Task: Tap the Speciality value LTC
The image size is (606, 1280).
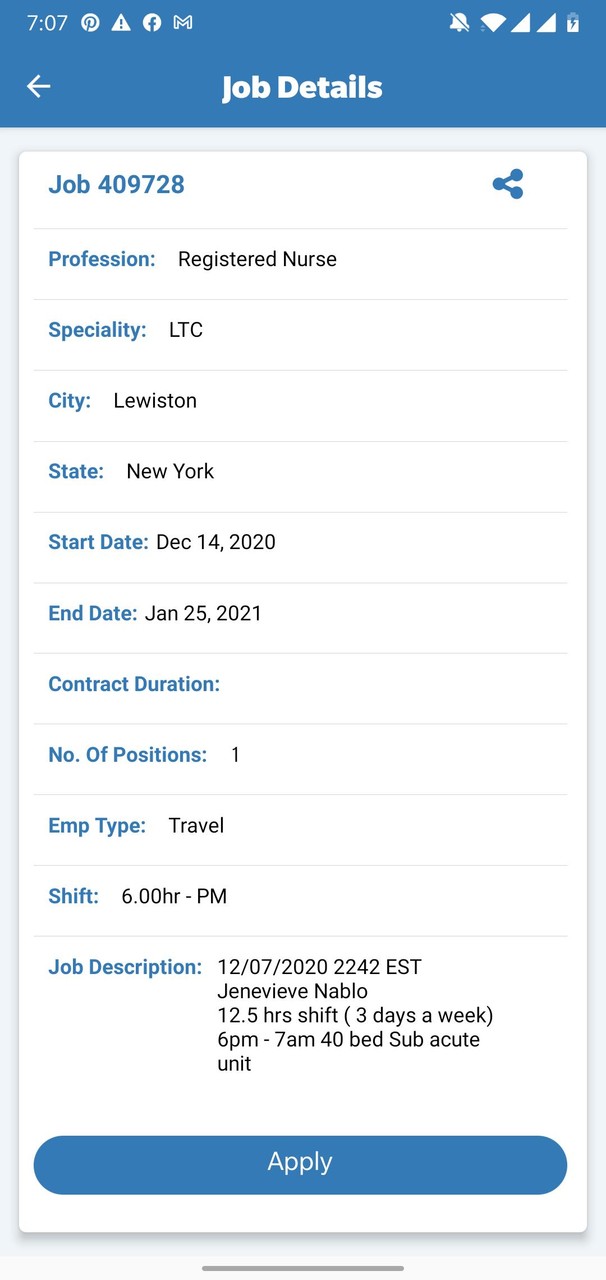Action: click(185, 329)
